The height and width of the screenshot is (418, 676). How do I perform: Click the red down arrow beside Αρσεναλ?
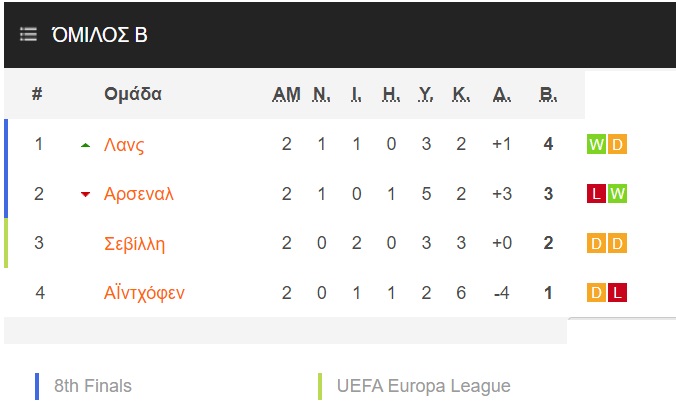tap(85, 194)
